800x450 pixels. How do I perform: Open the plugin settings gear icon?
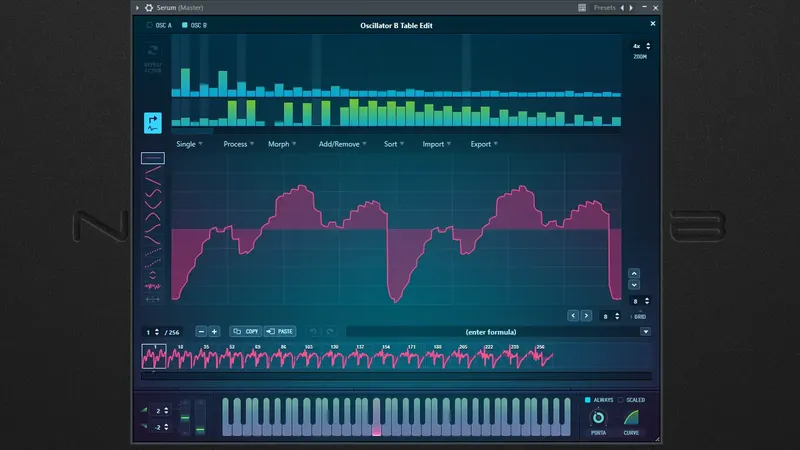[149, 8]
